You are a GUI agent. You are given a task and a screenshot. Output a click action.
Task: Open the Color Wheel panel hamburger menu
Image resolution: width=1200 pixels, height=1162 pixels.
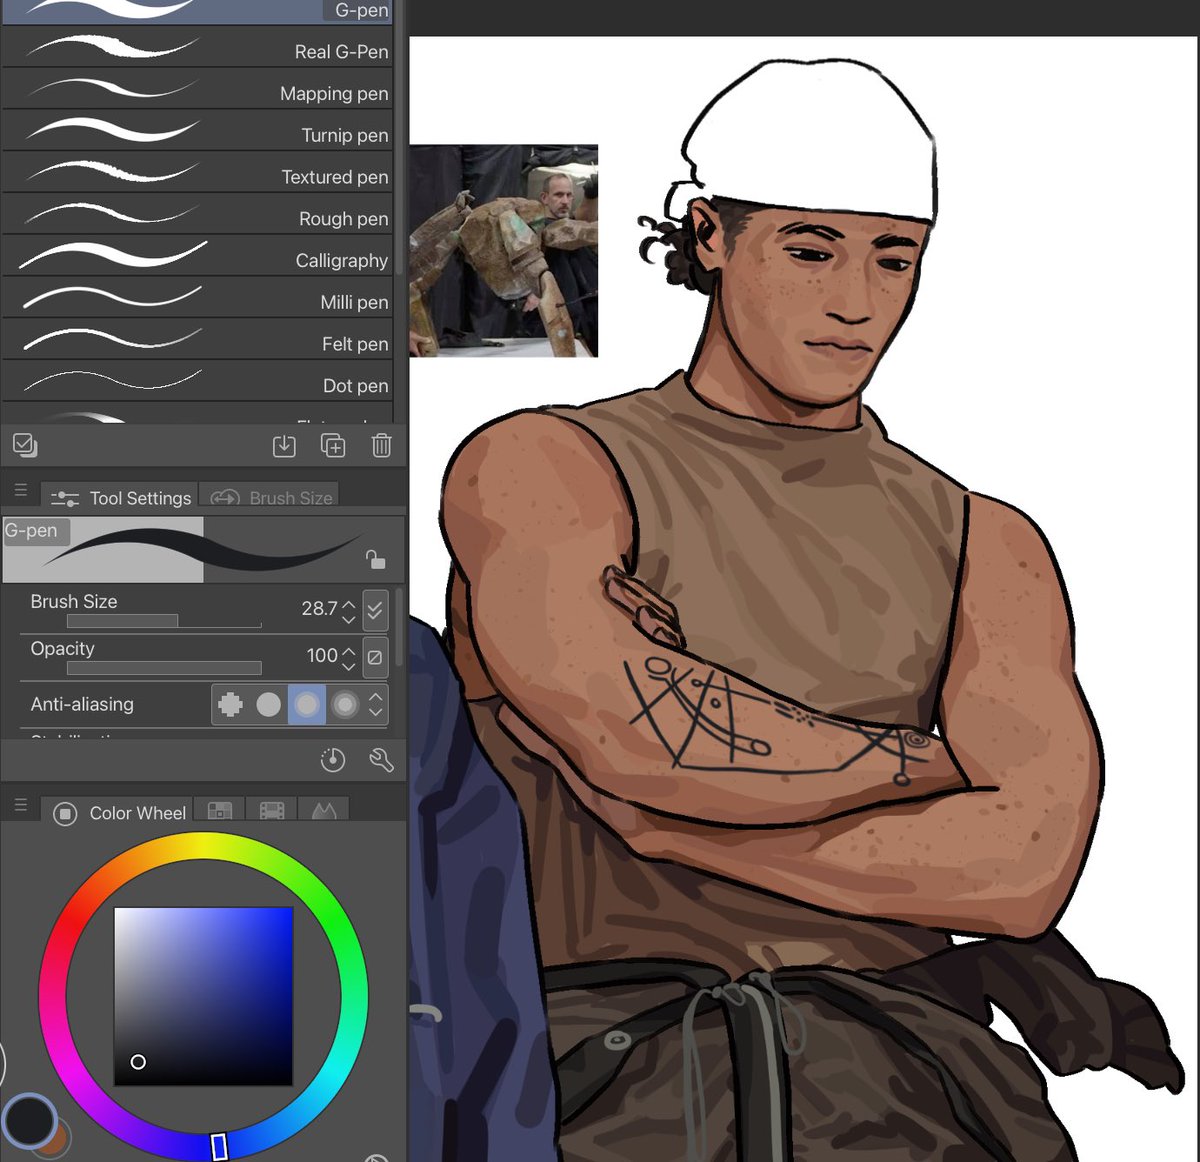pos(20,805)
